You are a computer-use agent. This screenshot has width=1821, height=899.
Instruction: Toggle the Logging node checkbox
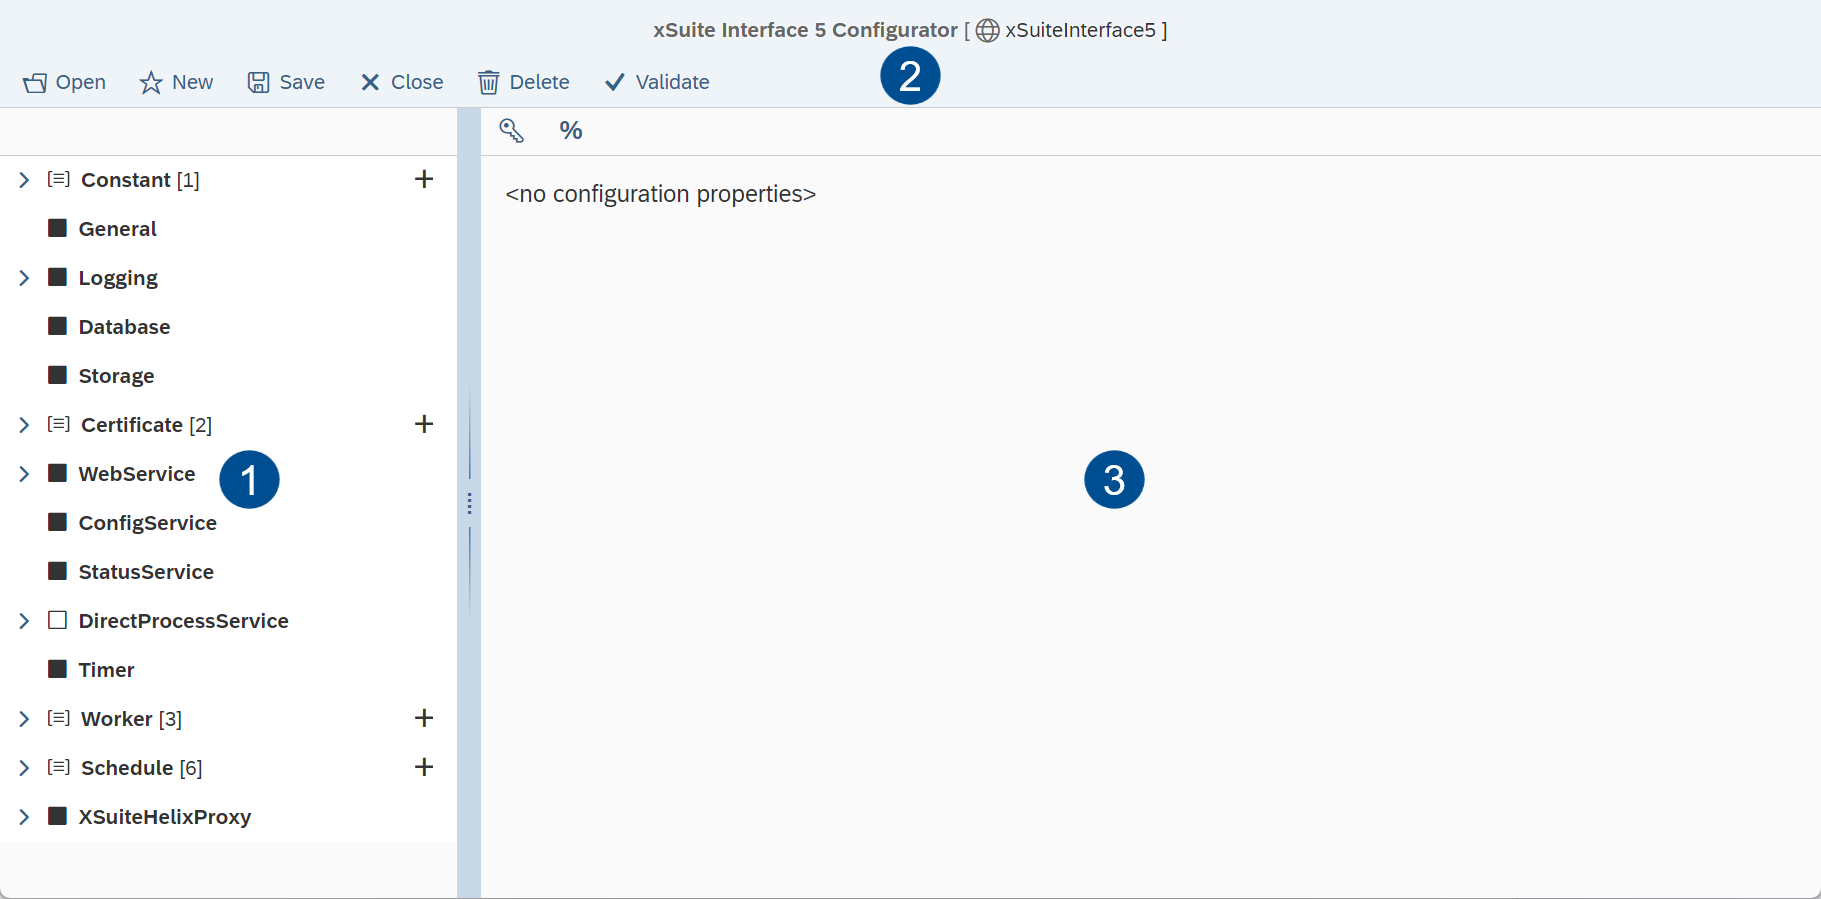(58, 277)
